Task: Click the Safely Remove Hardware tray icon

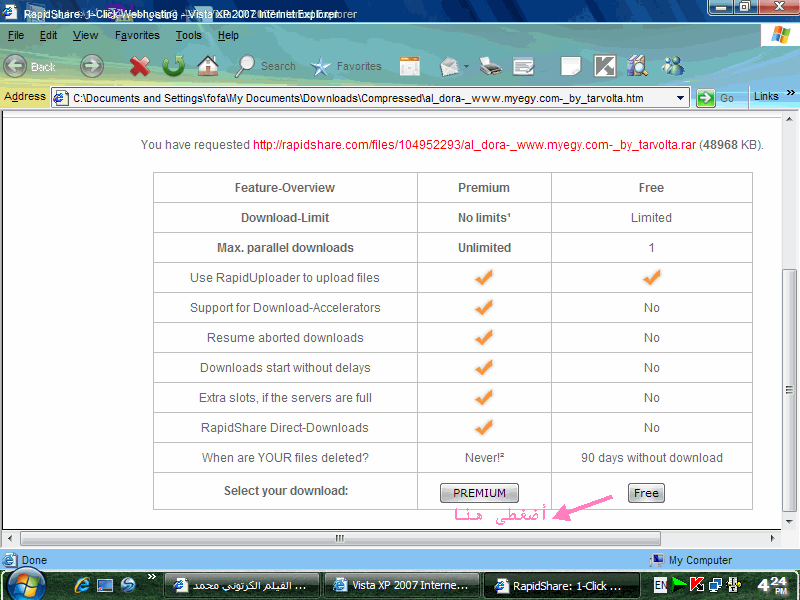Action: tap(734, 584)
